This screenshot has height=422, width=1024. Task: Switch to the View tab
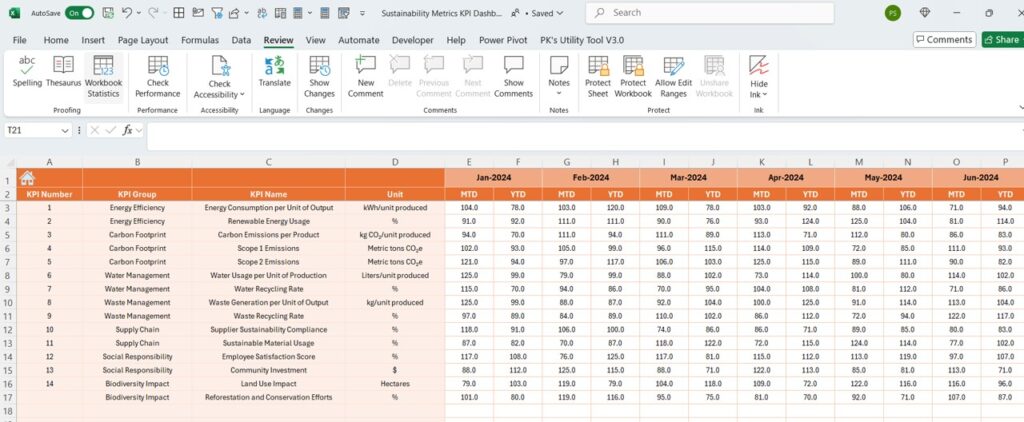tap(315, 40)
